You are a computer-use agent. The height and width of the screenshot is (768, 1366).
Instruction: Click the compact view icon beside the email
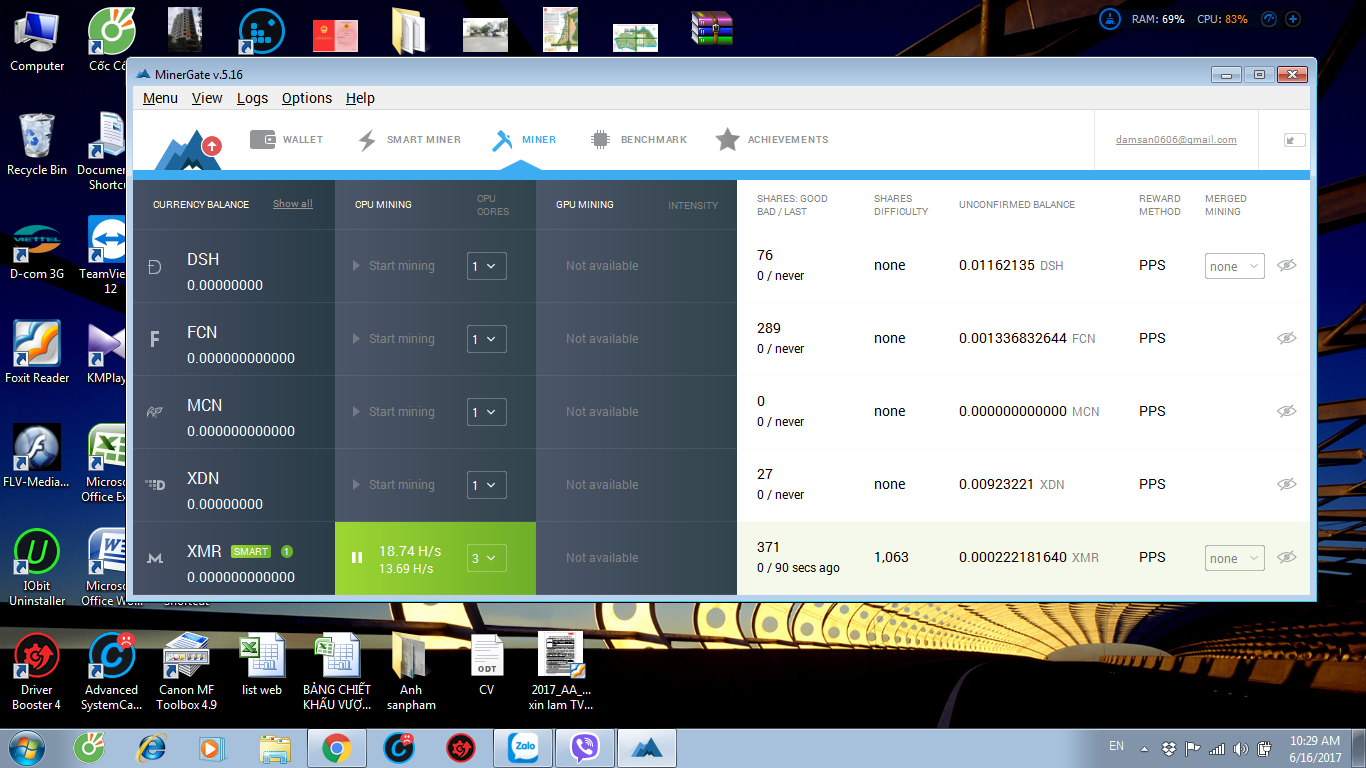click(x=1295, y=140)
